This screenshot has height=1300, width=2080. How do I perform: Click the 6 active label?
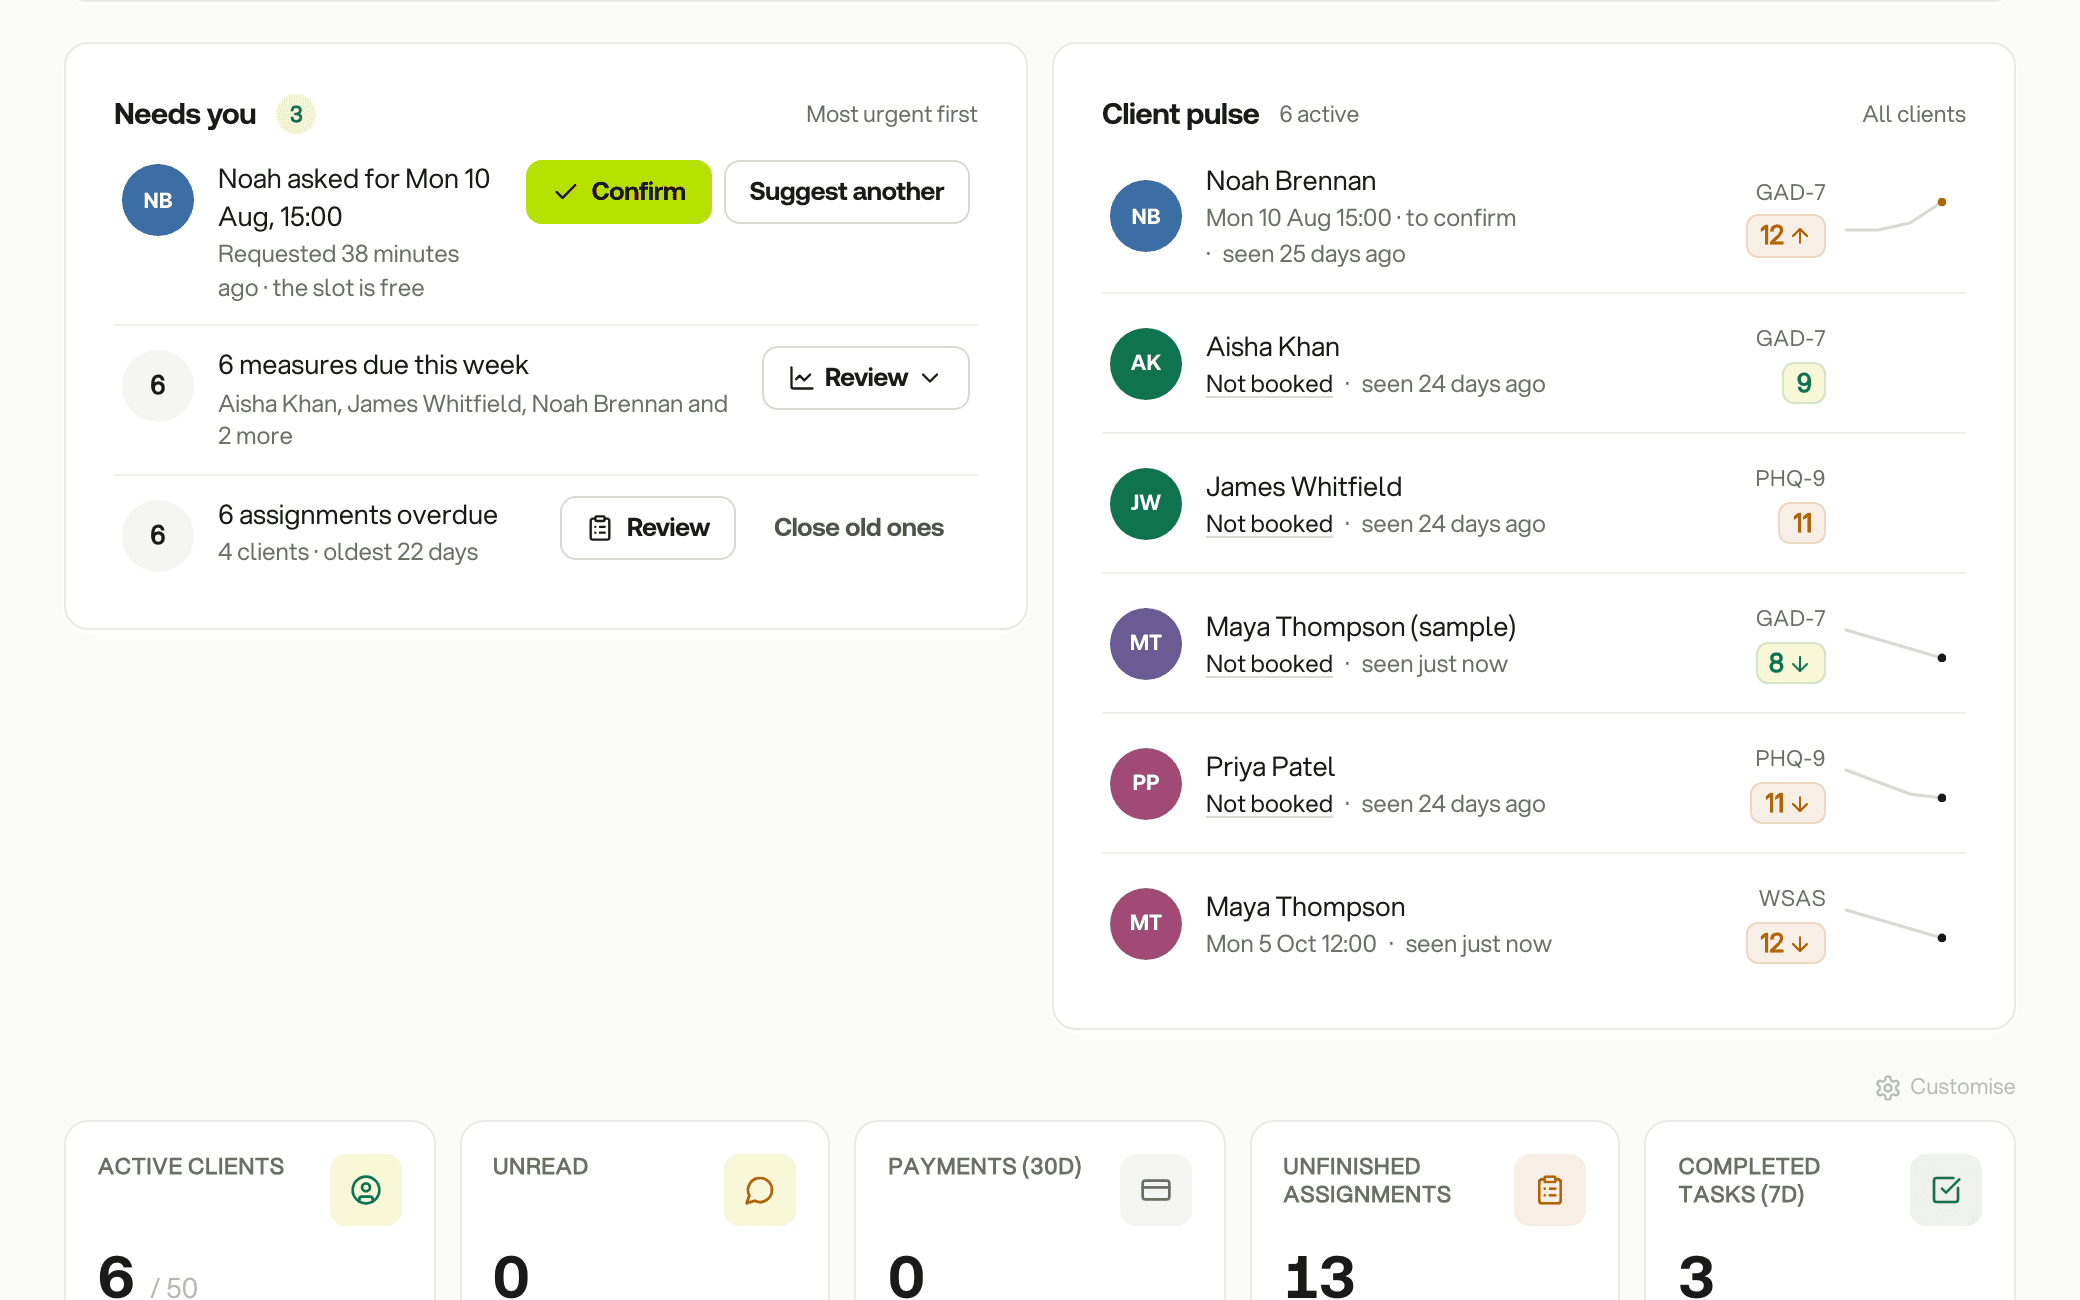click(x=1319, y=114)
